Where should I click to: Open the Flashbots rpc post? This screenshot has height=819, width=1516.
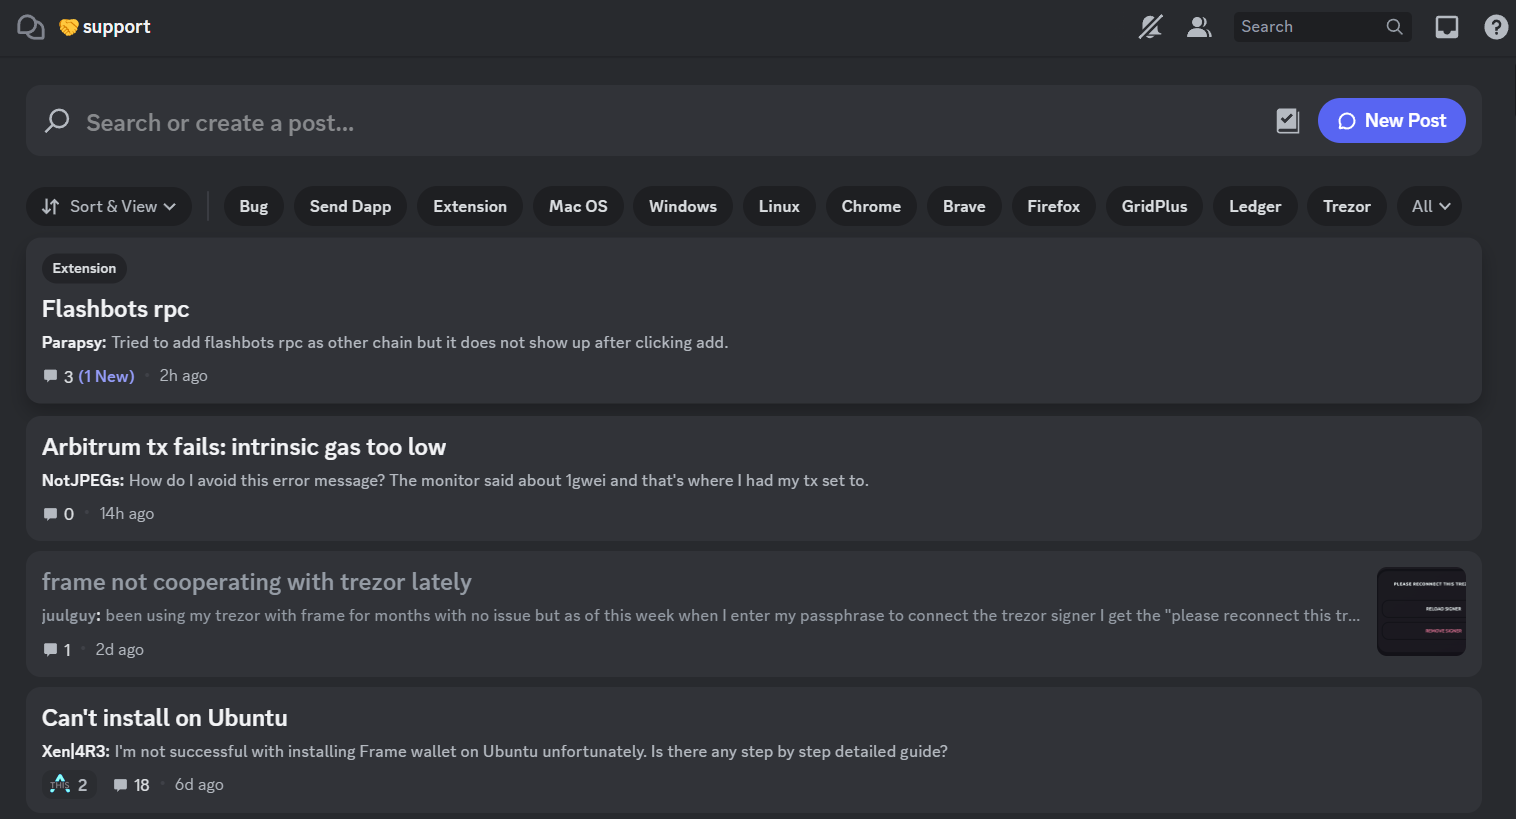(x=754, y=320)
